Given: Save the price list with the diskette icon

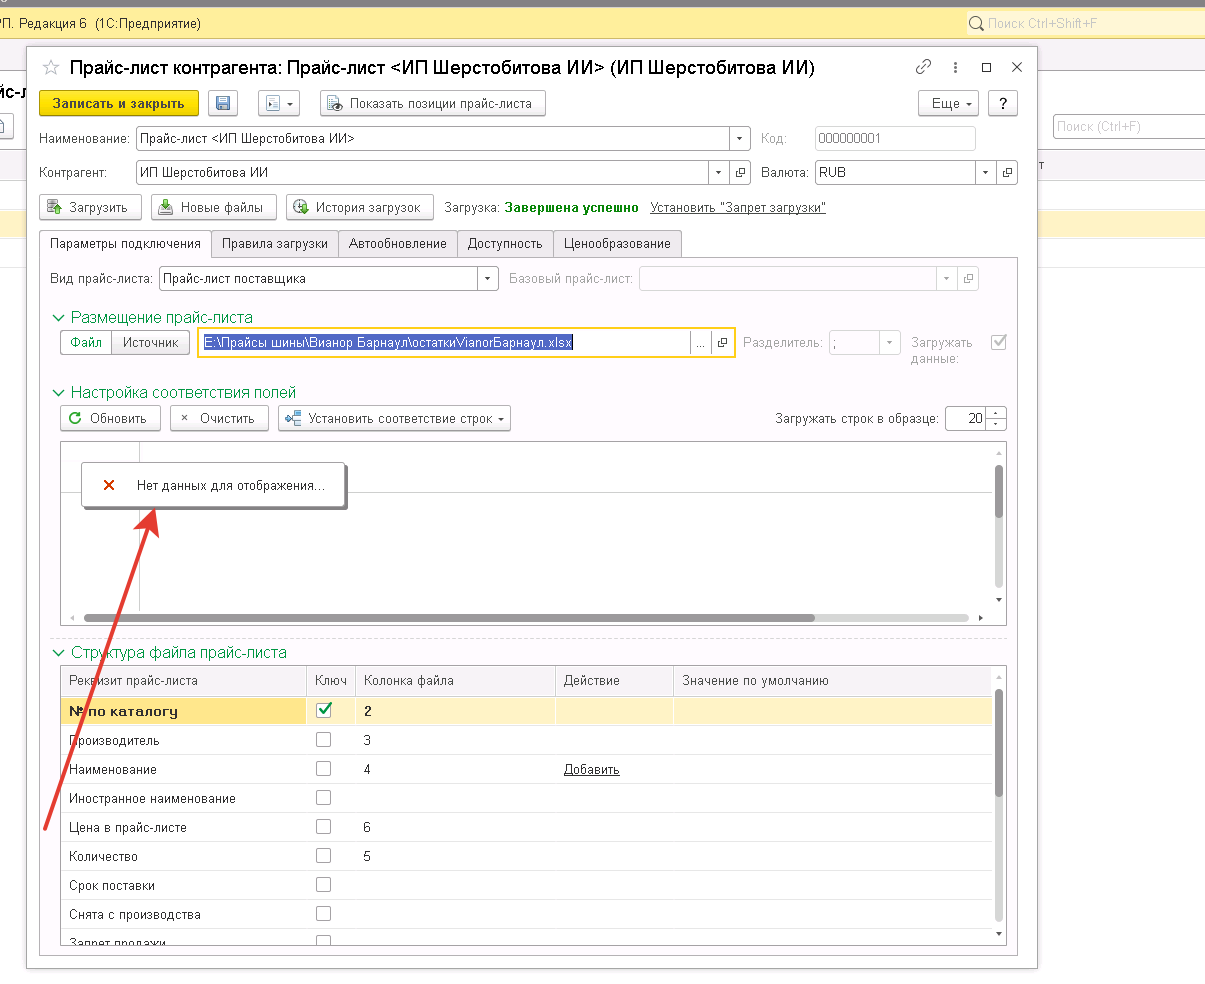Looking at the screenshot, I should 222,103.
